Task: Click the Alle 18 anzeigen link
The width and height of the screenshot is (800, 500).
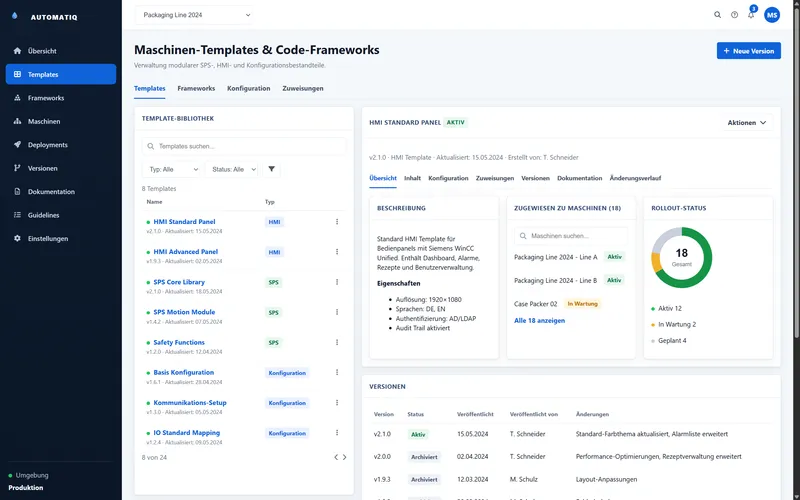Action: click(x=539, y=320)
